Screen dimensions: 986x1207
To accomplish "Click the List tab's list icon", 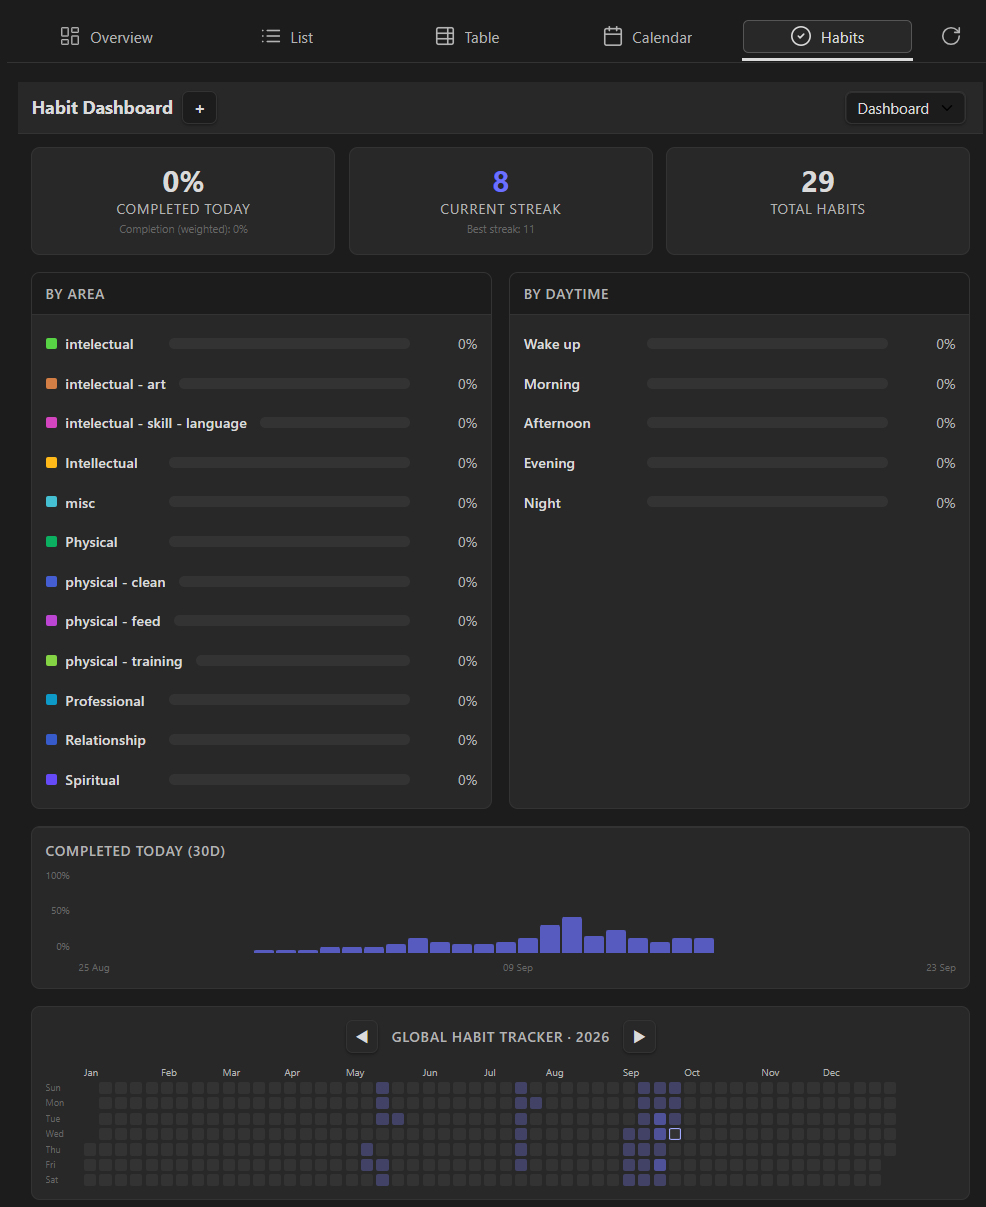I will tap(271, 37).
